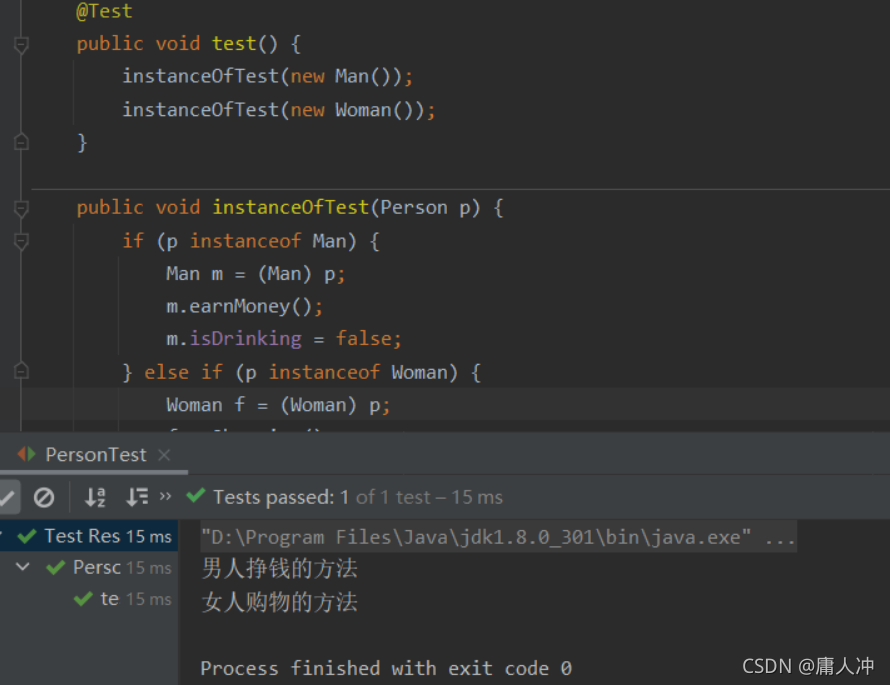Close the PersonTest run tab
The image size is (890, 685).
coord(164,455)
